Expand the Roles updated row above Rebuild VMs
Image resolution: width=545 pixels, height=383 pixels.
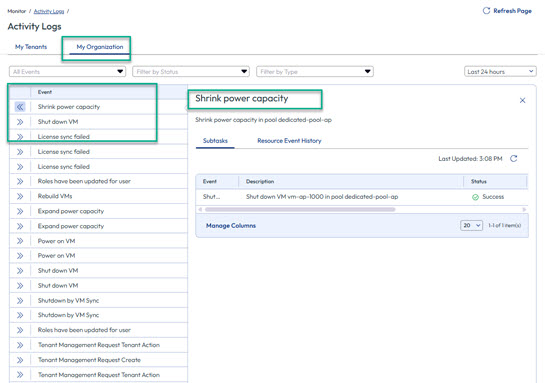pos(20,181)
